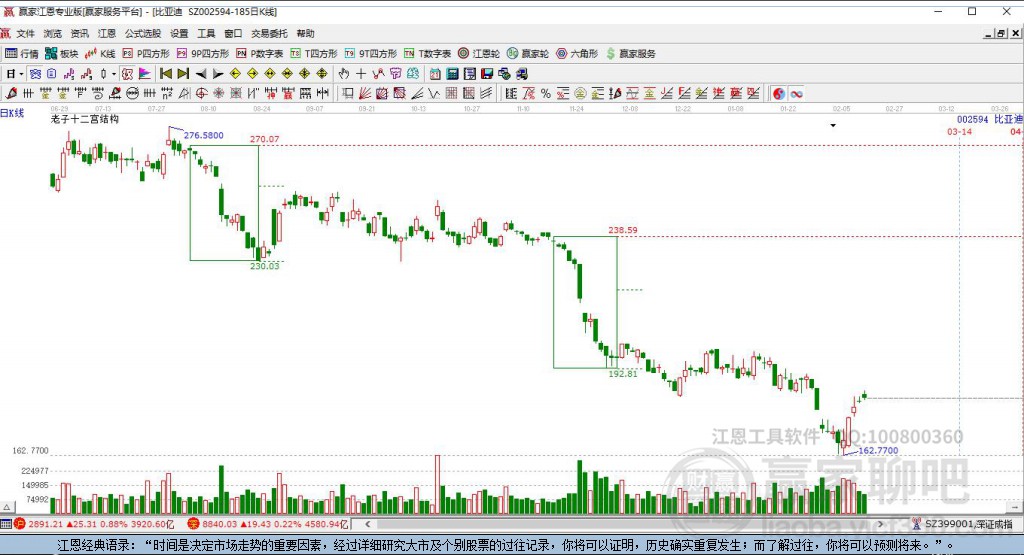Image resolution: width=1024 pixels, height=555 pixels.
Task: Click the 270.07 resistance level label
Action: coord(264,139)
